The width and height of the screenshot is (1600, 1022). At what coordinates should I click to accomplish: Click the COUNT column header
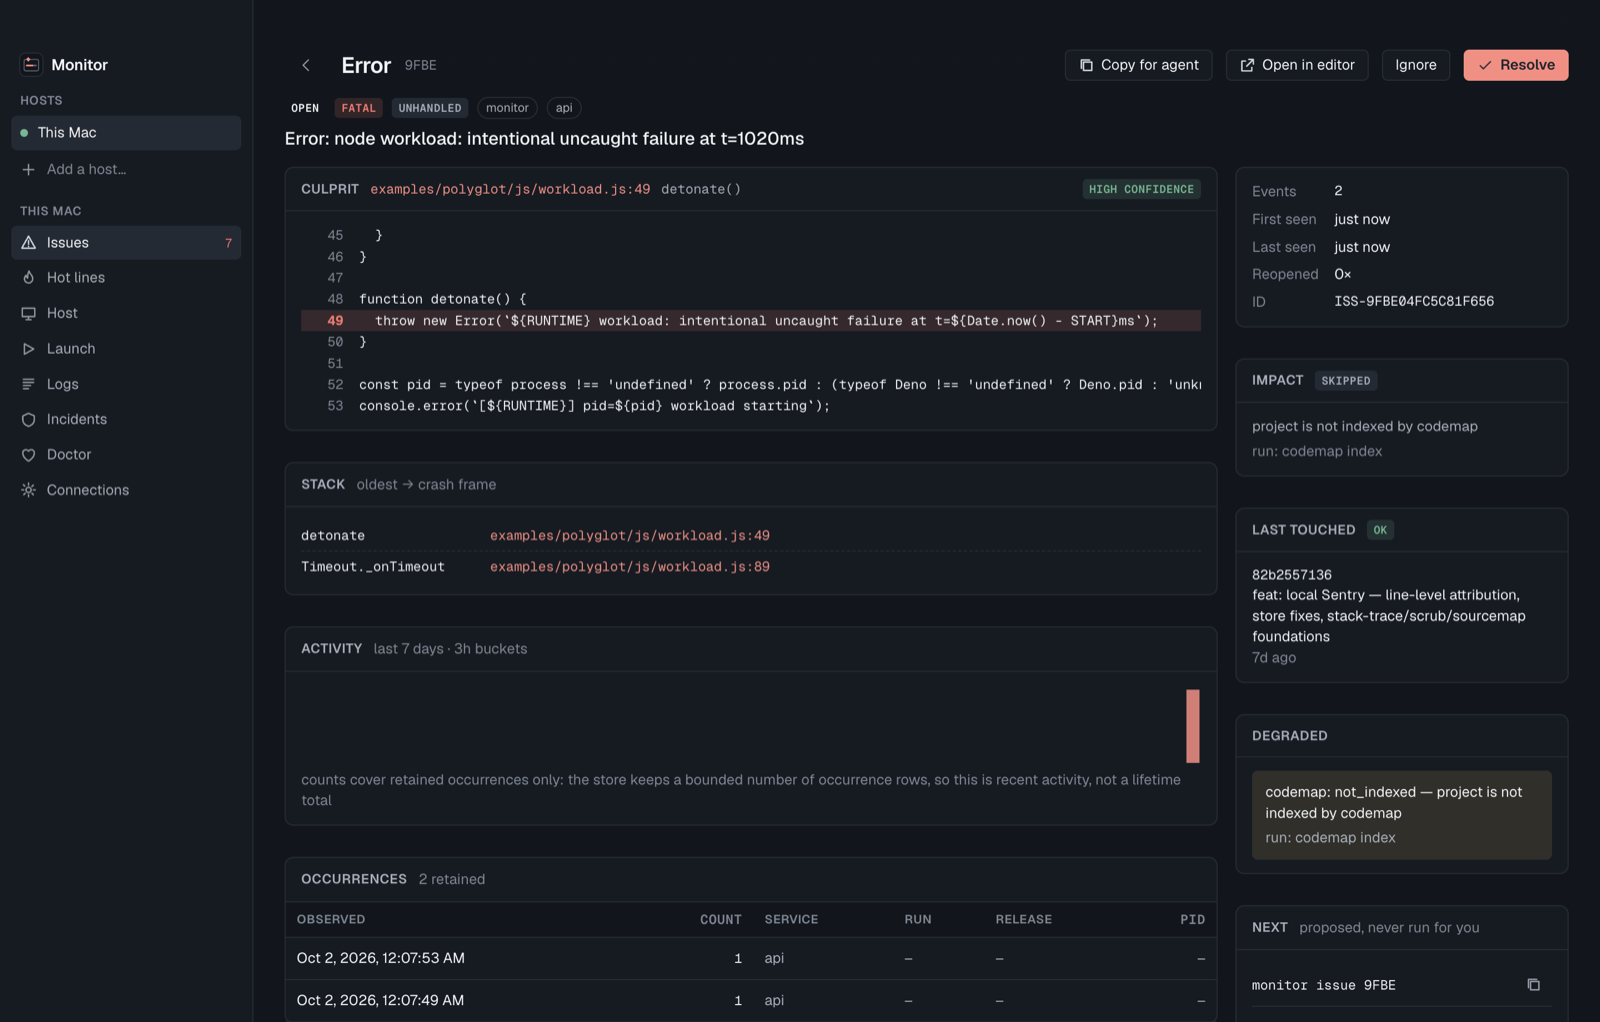pyautogui.click(x=720, y=919)
